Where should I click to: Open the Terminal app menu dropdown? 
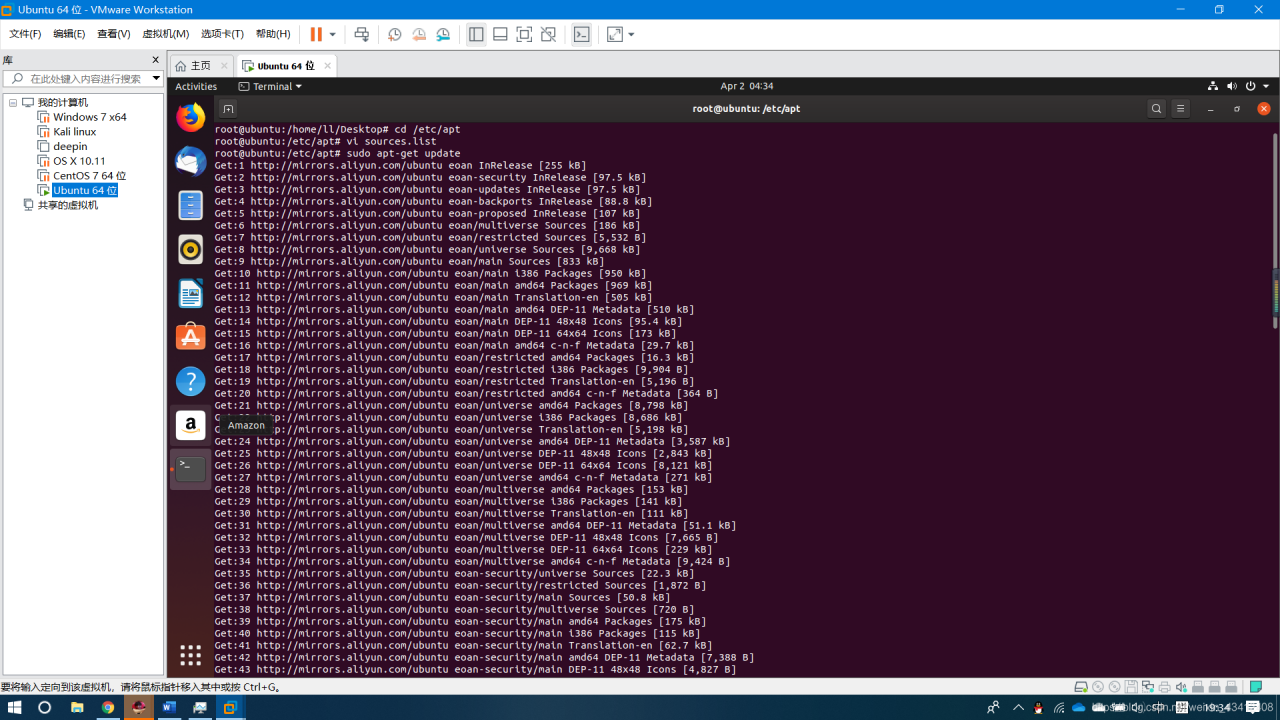[270, 86]
